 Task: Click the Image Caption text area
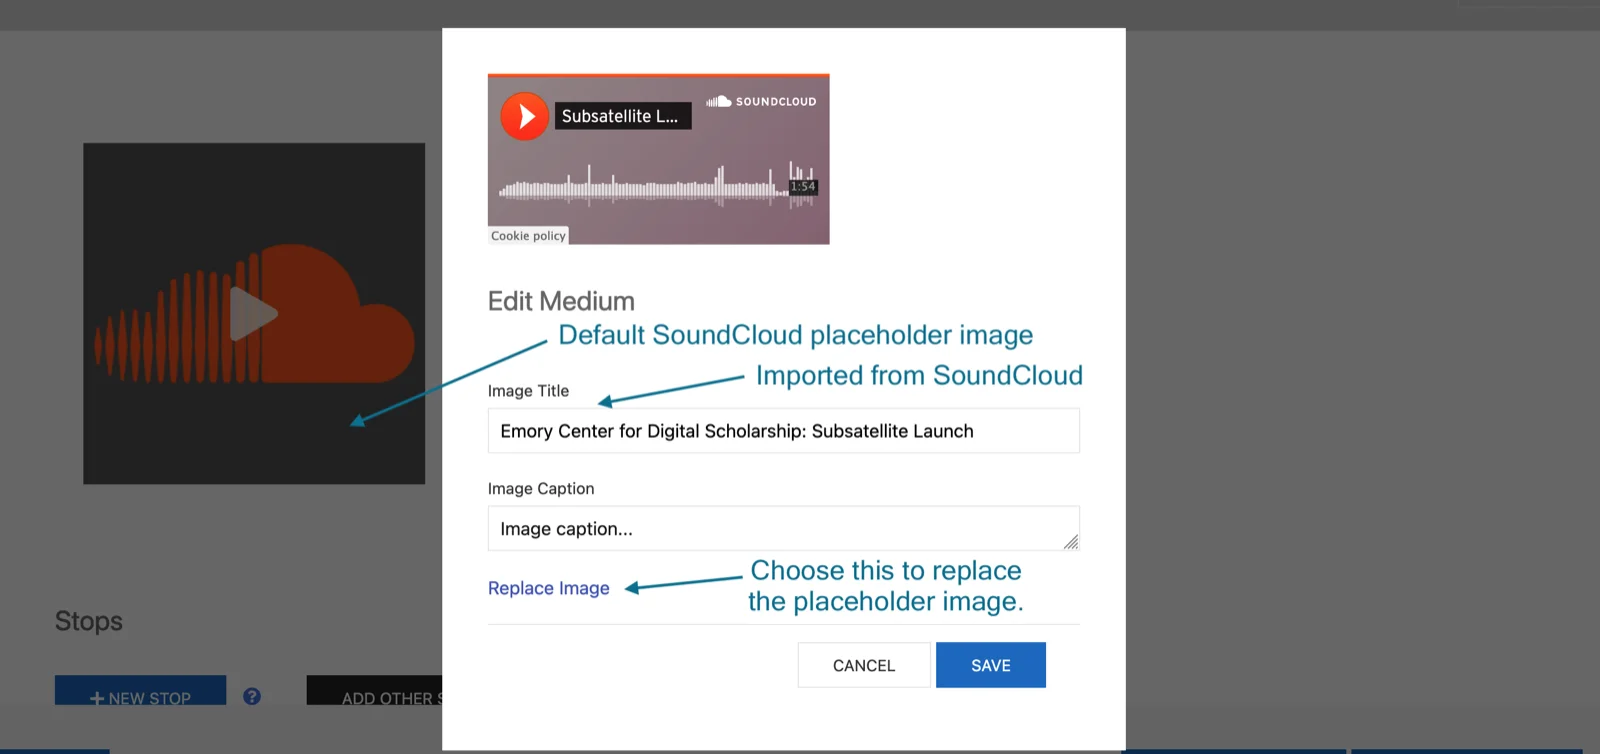click(784, 528)
